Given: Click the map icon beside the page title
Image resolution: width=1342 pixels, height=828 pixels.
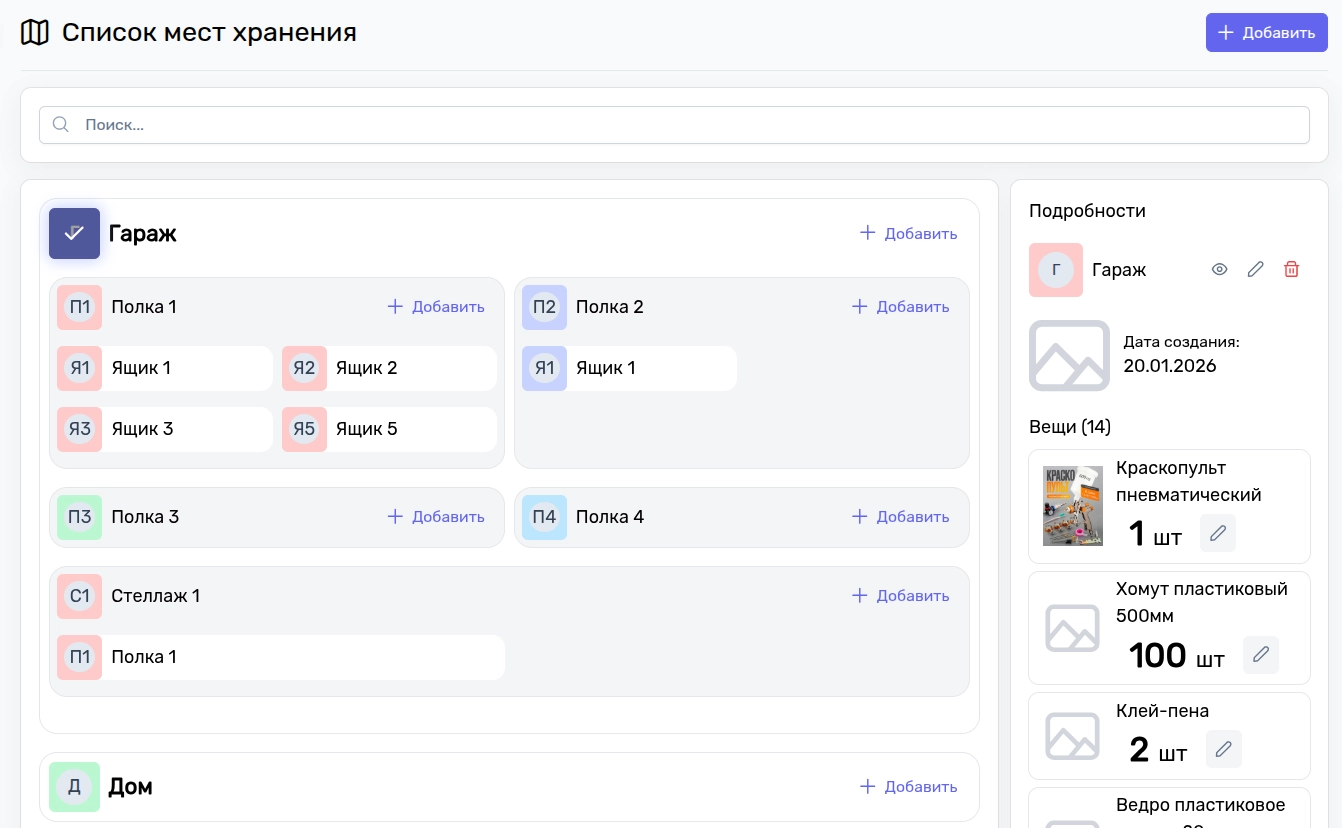Looking at the screenshot, I should (x=35, y=33).
